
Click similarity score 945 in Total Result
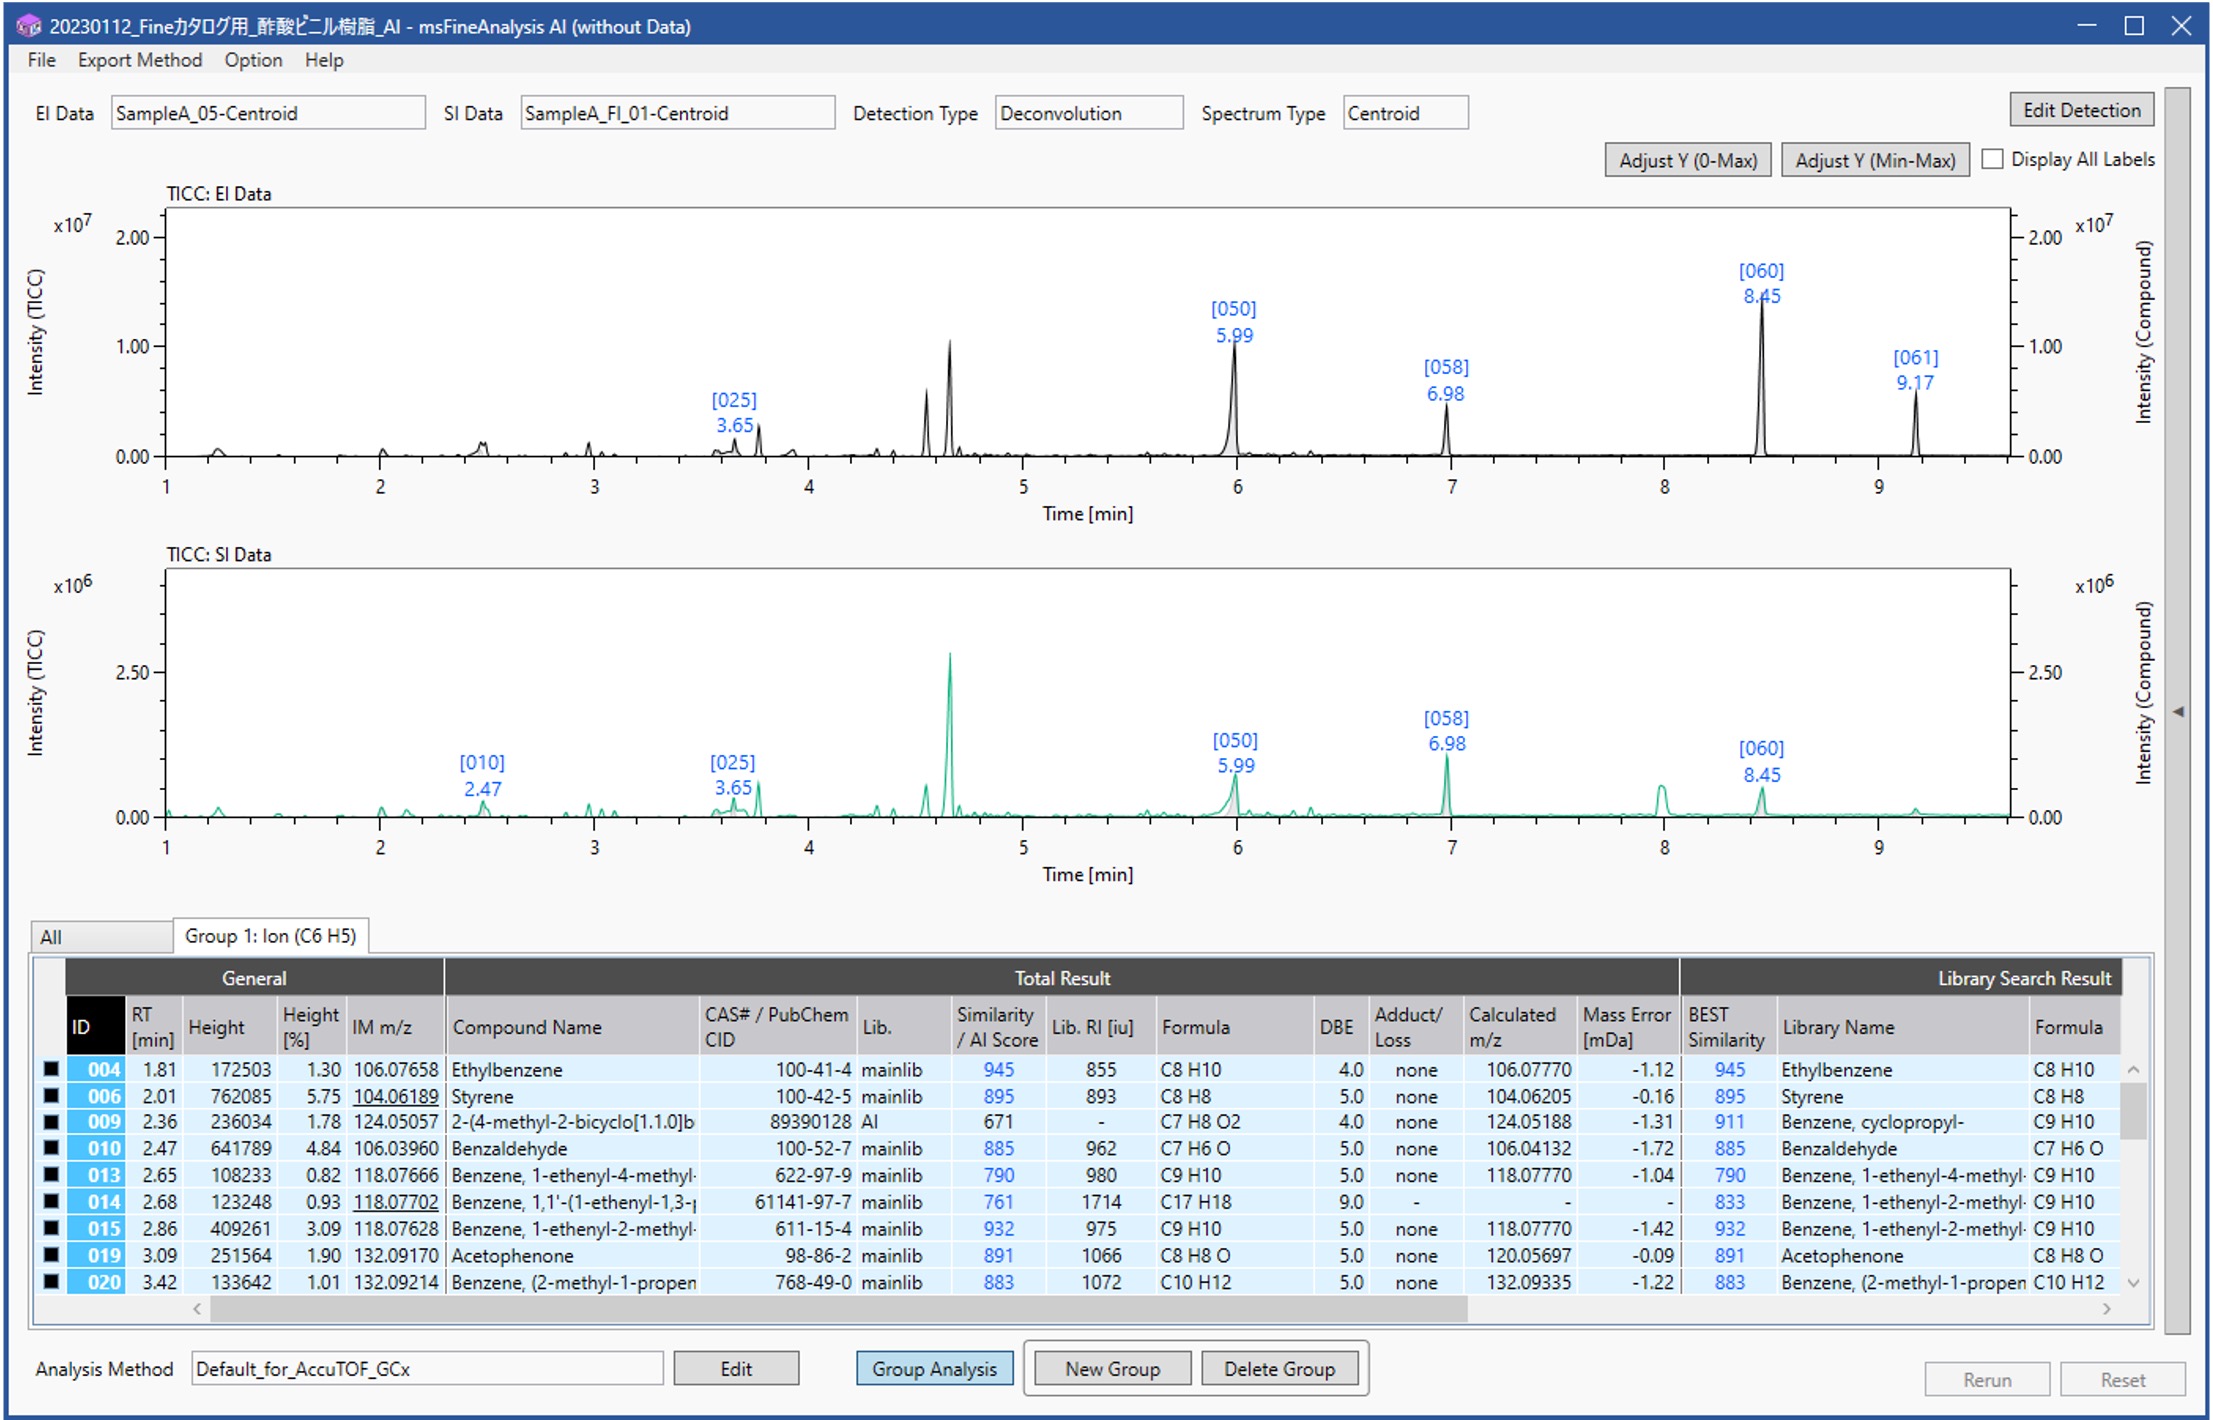pyautogui.click(x=998, y=1069)
